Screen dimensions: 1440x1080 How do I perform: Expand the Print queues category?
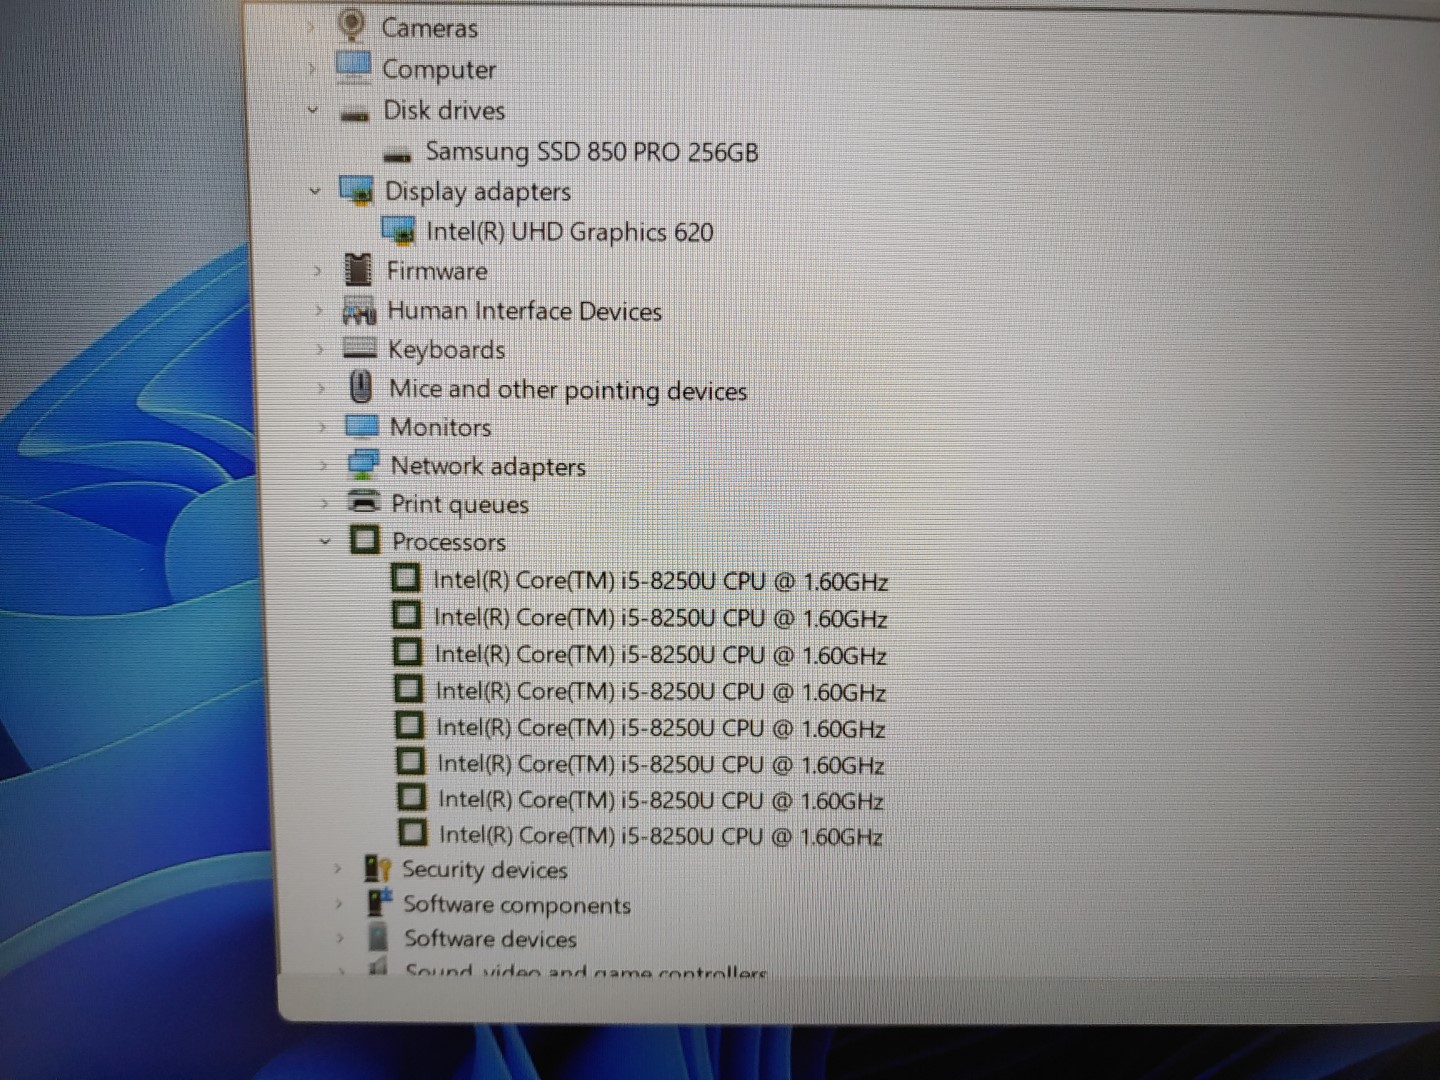pyautogui.click(x=324, y=503)
